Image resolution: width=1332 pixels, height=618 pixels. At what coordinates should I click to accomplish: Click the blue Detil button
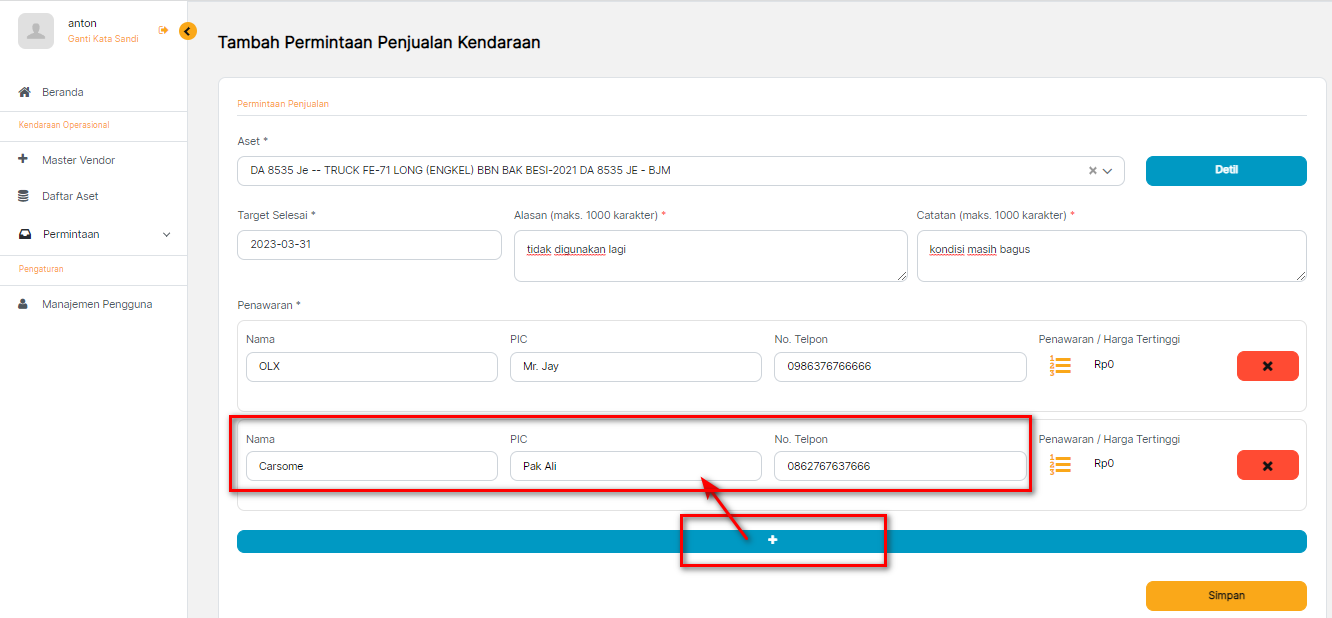click(1225, 170)
